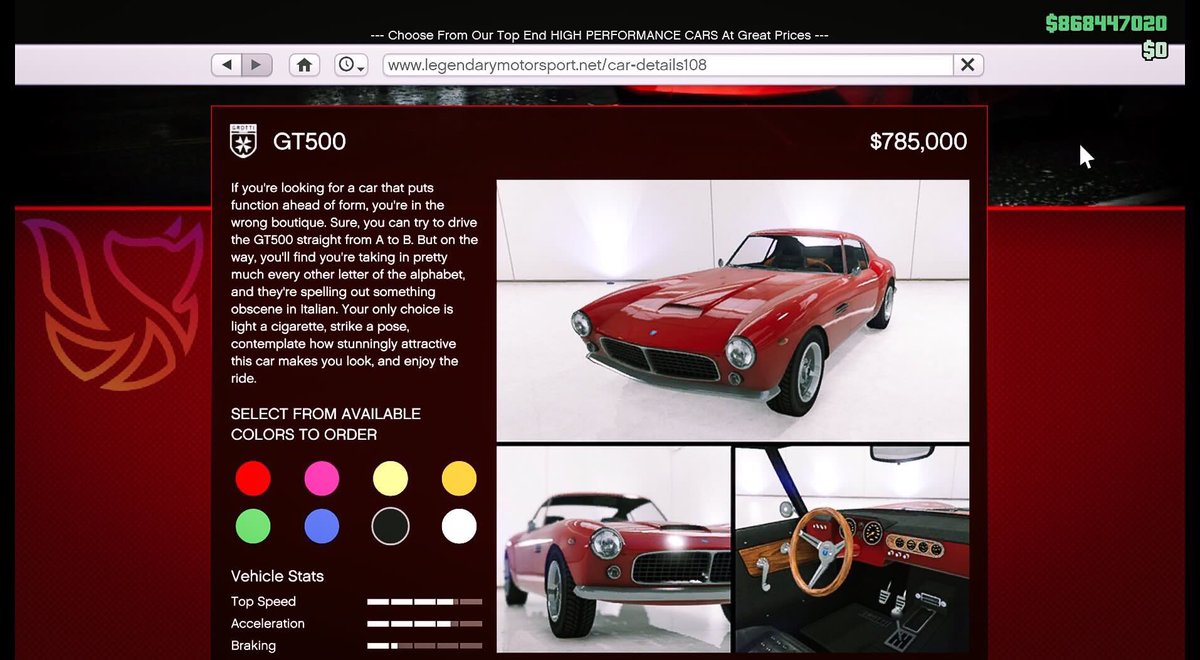
Task: Click the Braking label
Action: point(253,646)
